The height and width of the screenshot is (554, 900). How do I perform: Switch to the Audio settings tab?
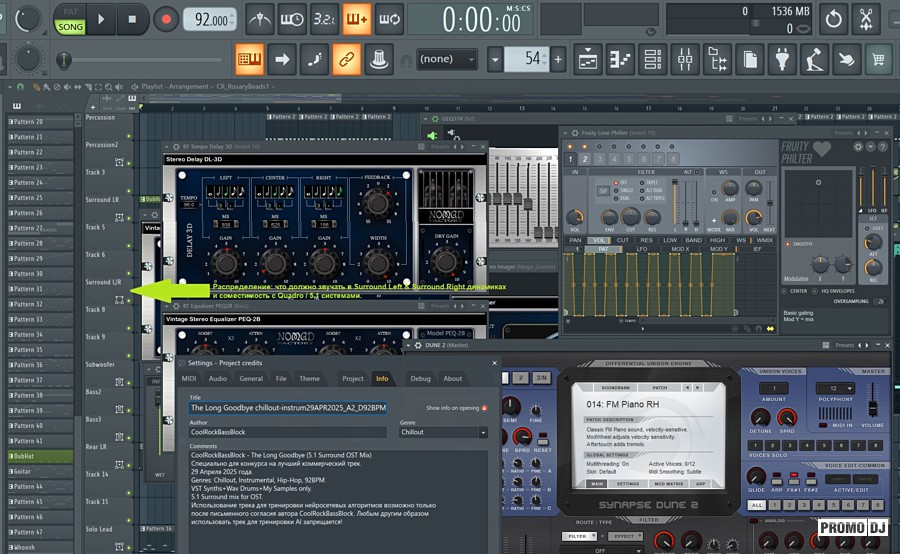tap(217, 379)
